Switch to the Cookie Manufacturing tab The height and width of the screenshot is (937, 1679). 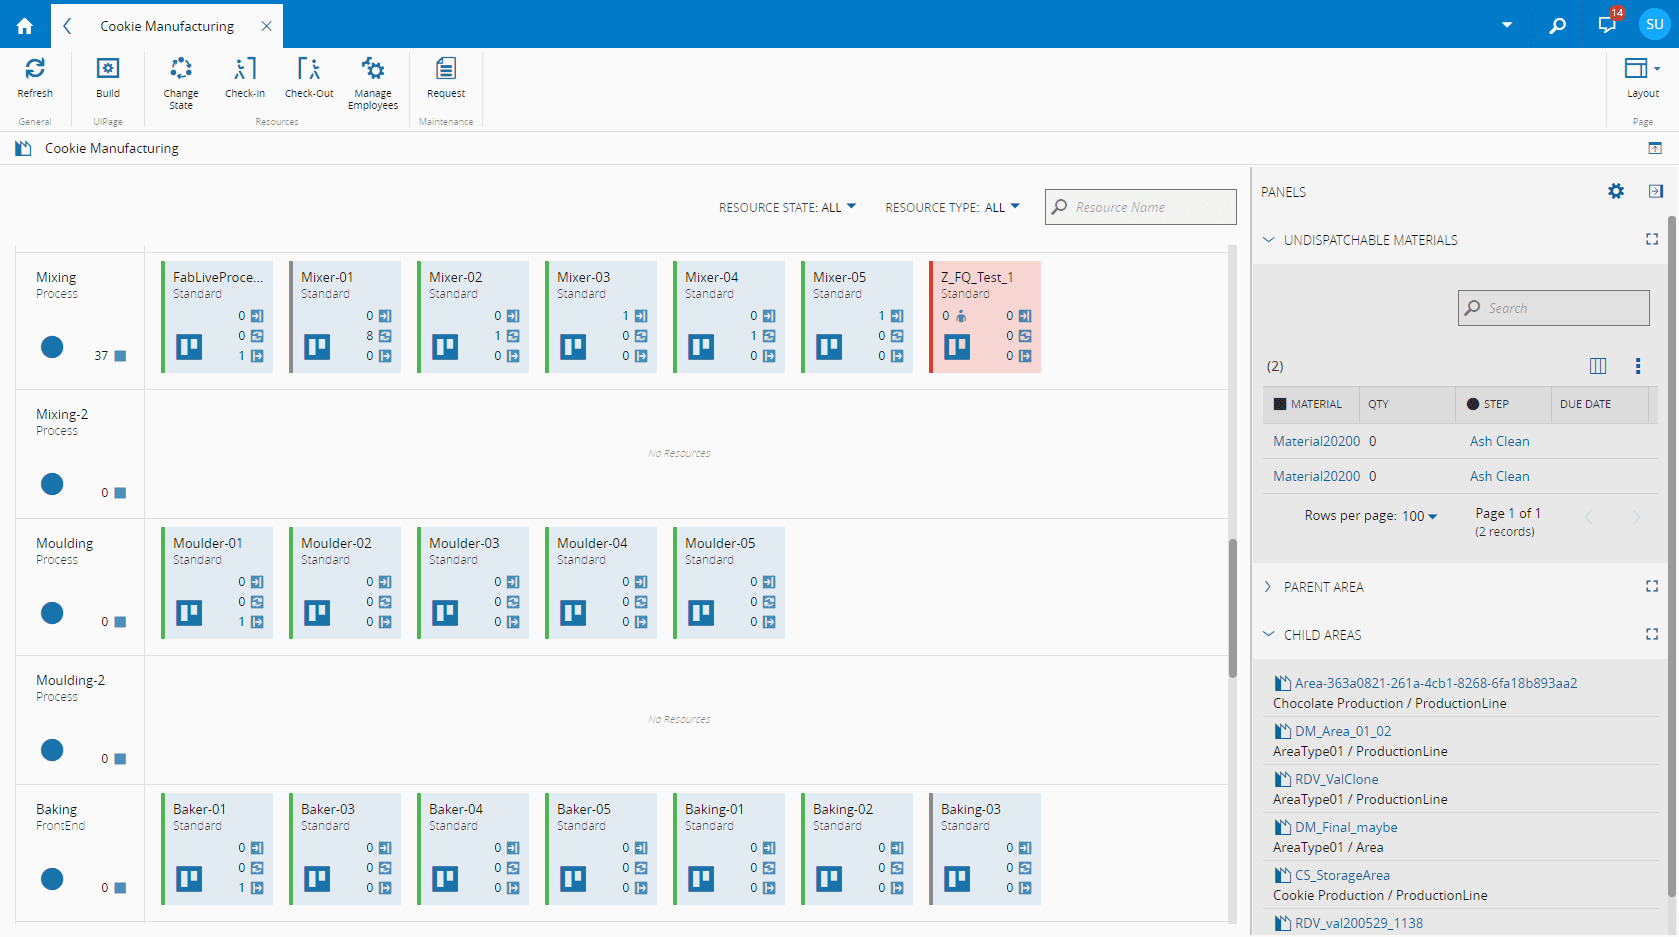(x=167, y=26)
